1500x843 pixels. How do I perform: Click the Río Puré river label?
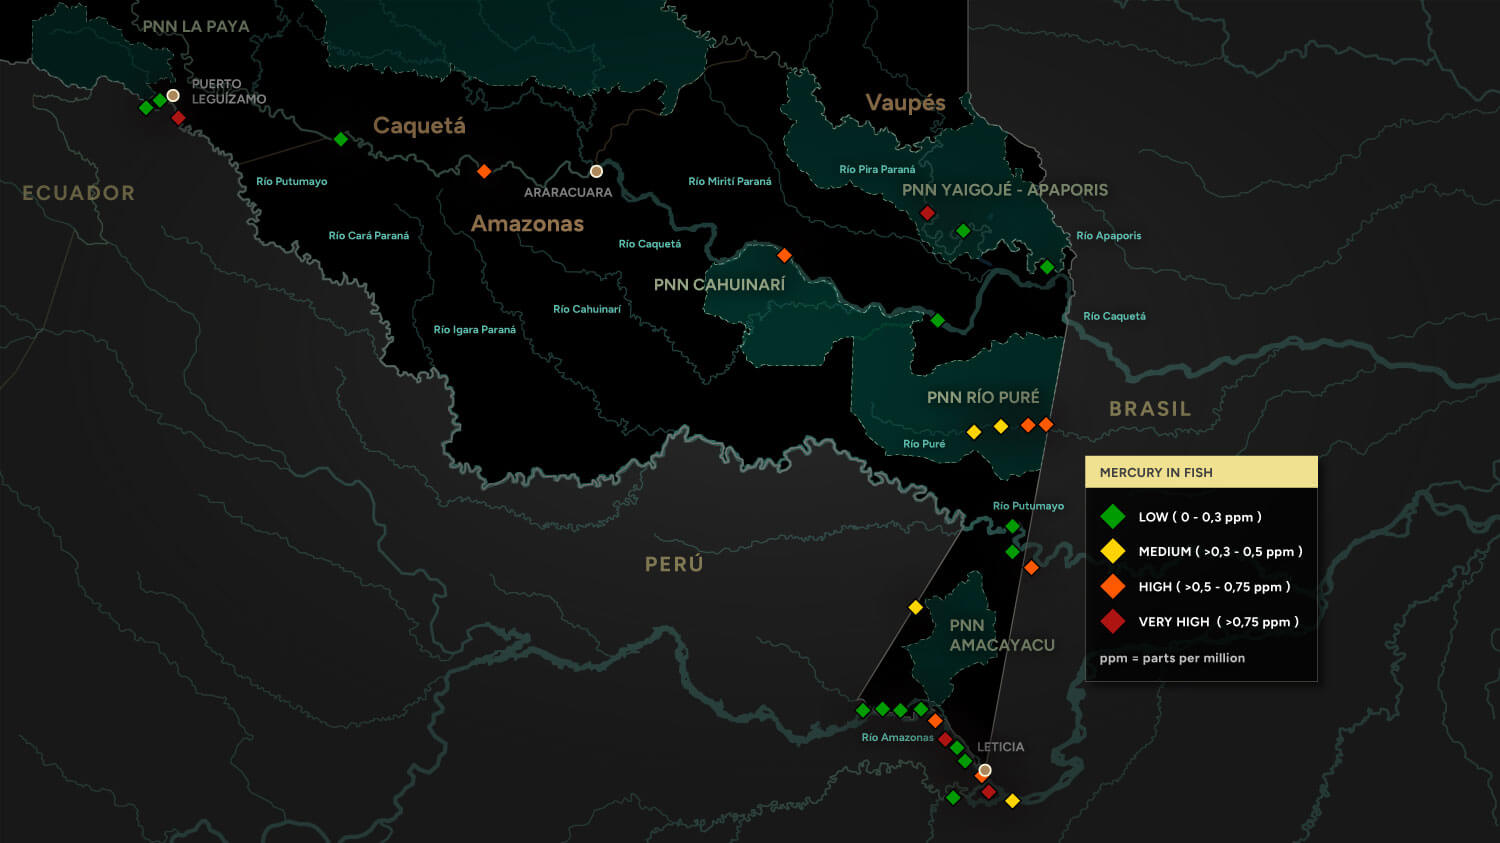pos(924,444)
